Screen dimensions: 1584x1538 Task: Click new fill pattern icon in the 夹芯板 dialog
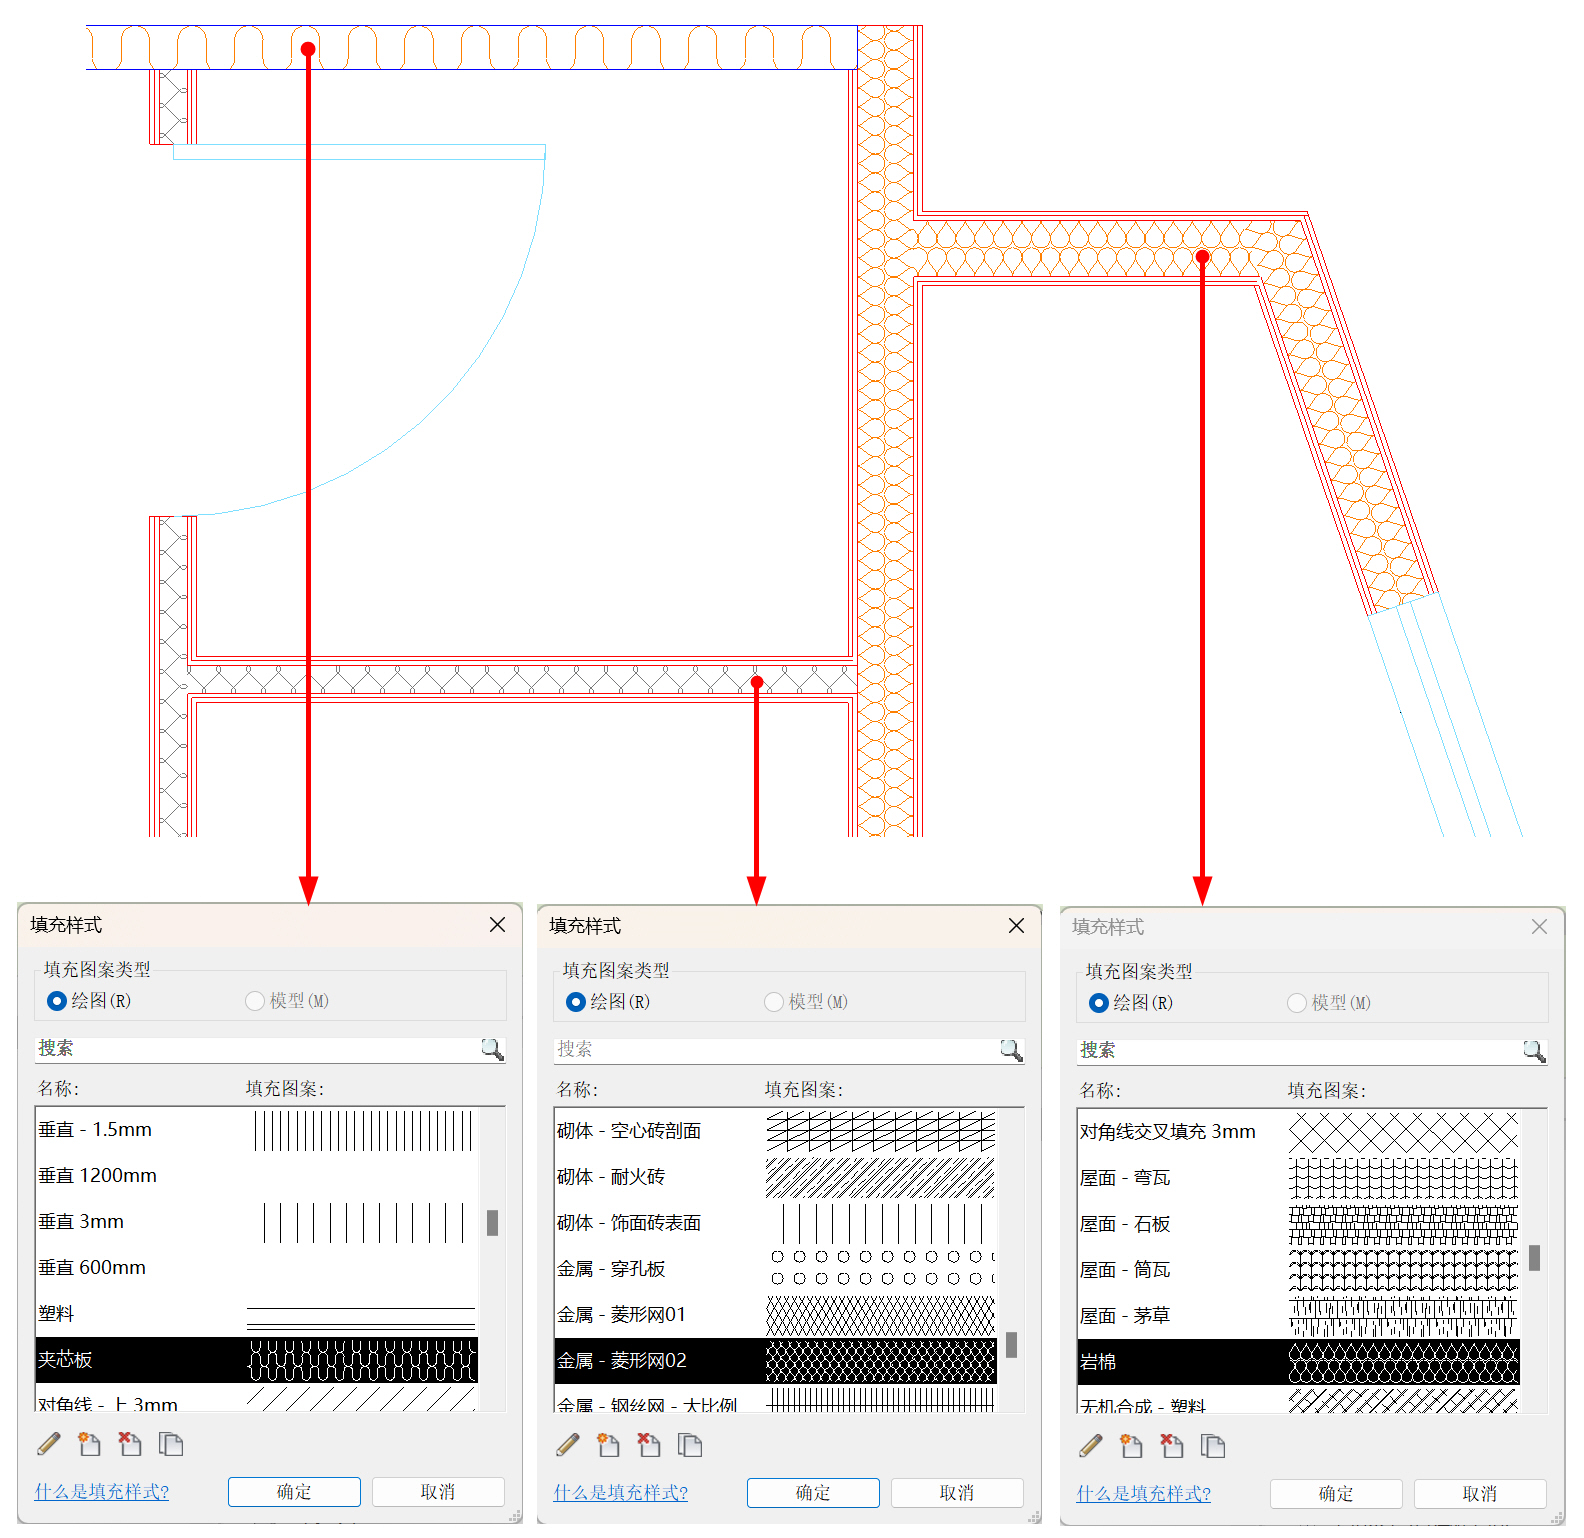[x=89, y=1444]
